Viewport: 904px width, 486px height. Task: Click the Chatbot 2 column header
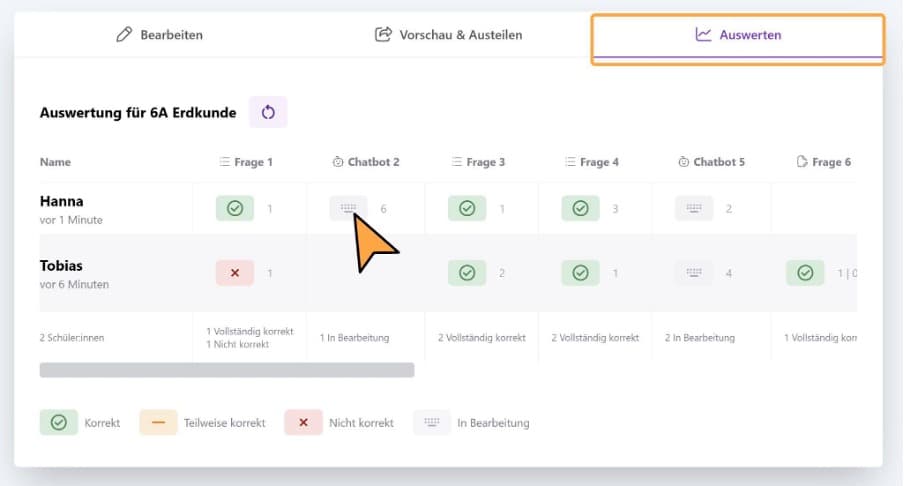[x=366, y=162]
